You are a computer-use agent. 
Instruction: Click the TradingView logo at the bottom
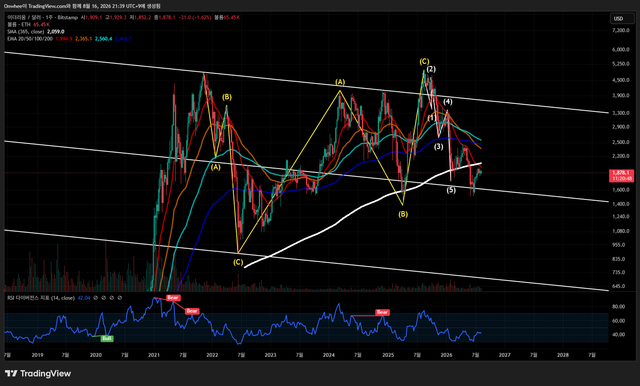pos(38,373)
